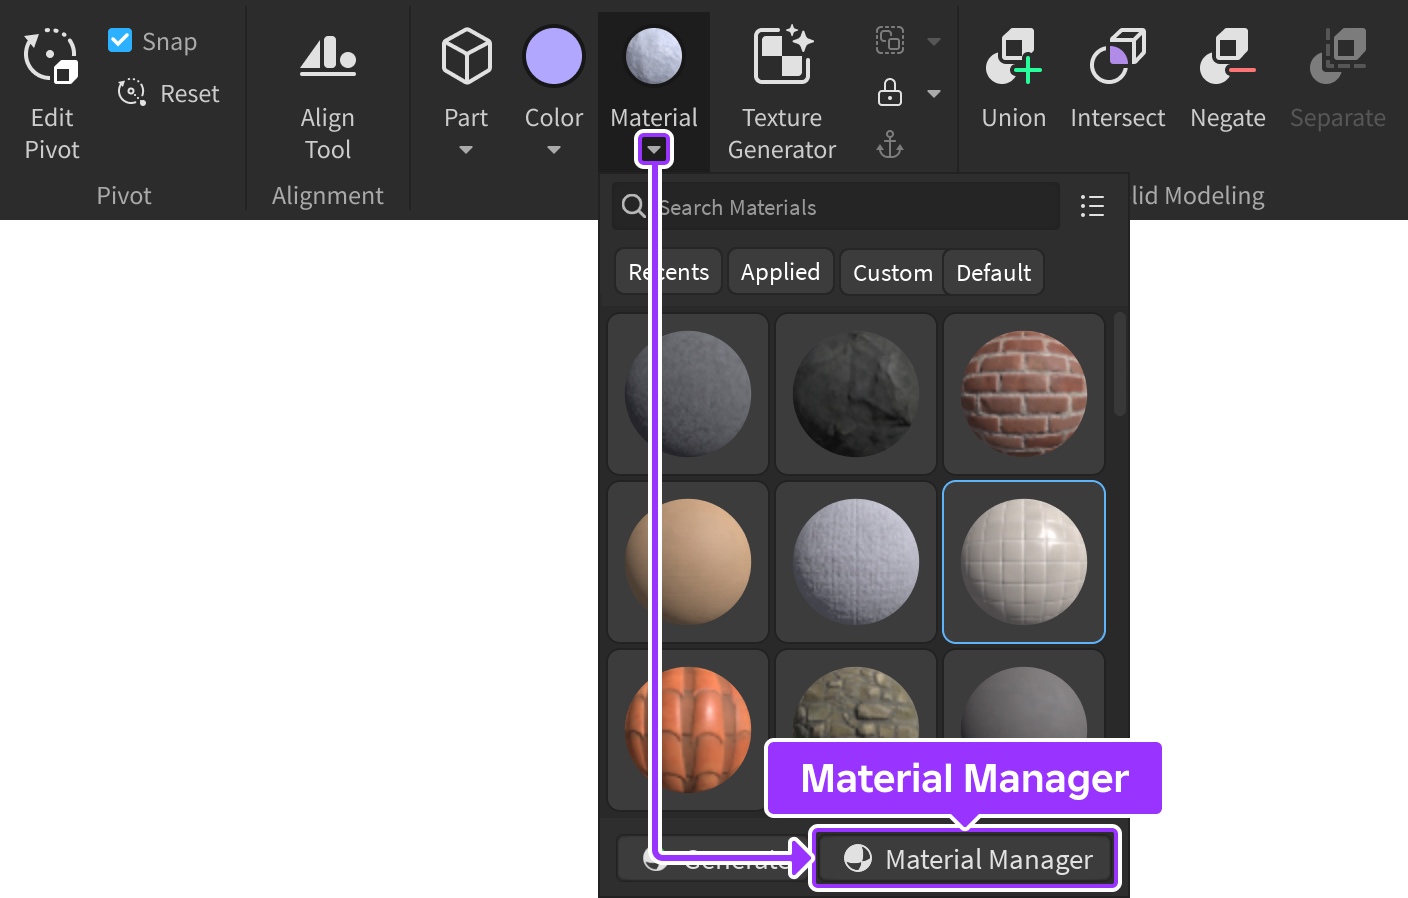This screenshot has height=898, width=1408.
Task: Switch to the Applied materials tab
Action: 780,272
